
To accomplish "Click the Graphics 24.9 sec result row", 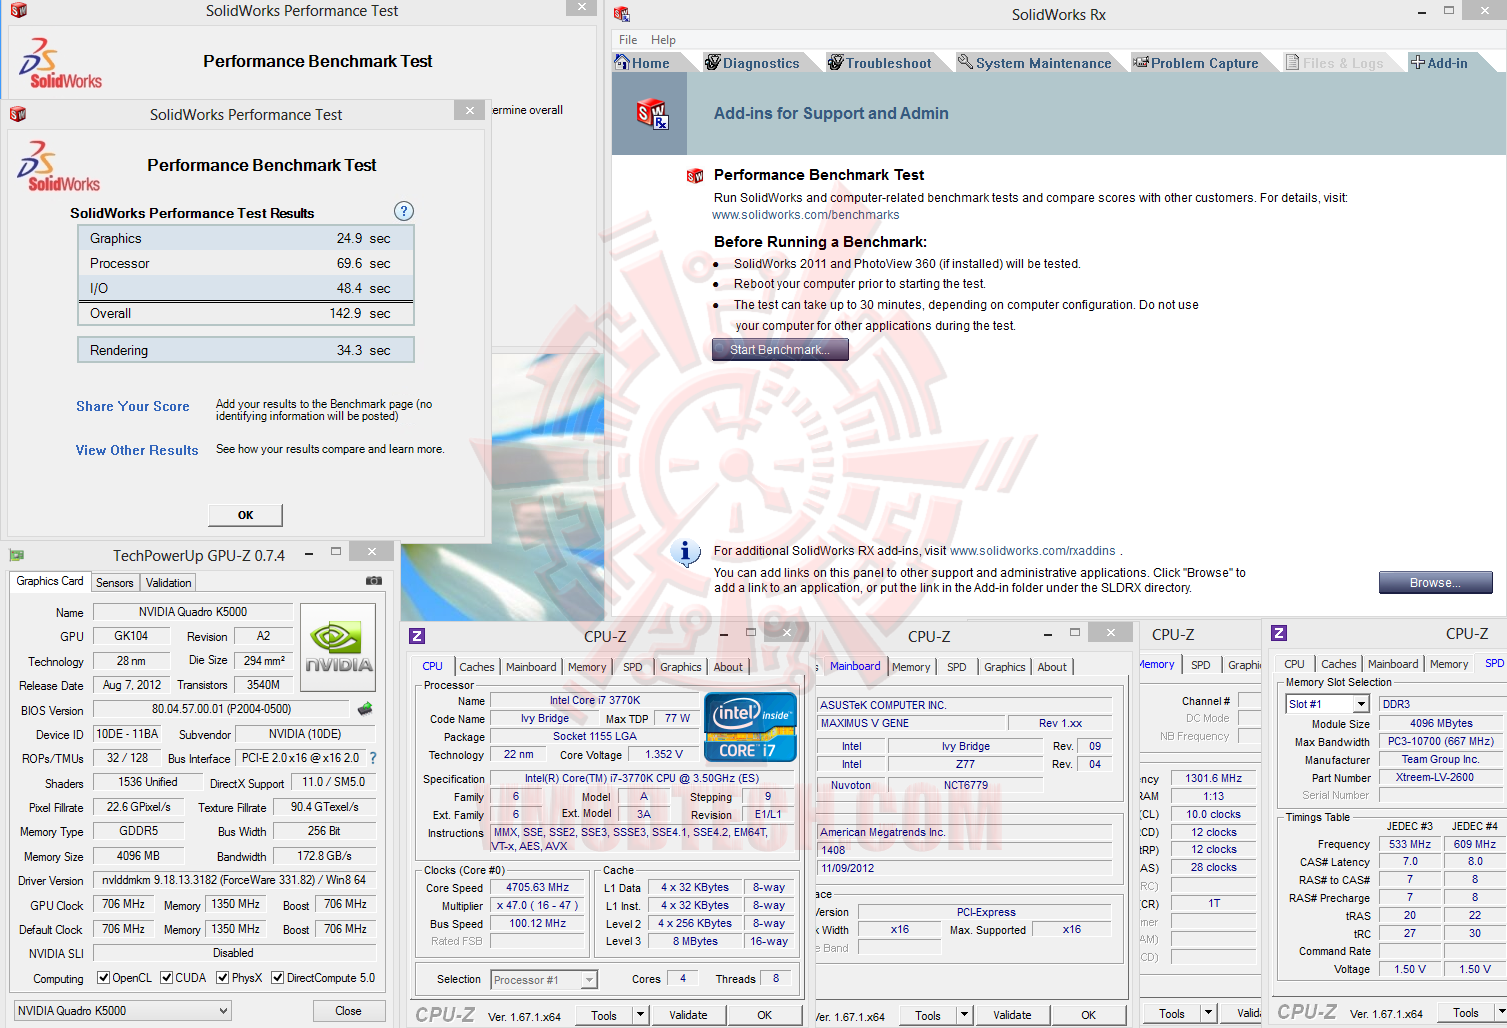I will (x=246, y=238).
